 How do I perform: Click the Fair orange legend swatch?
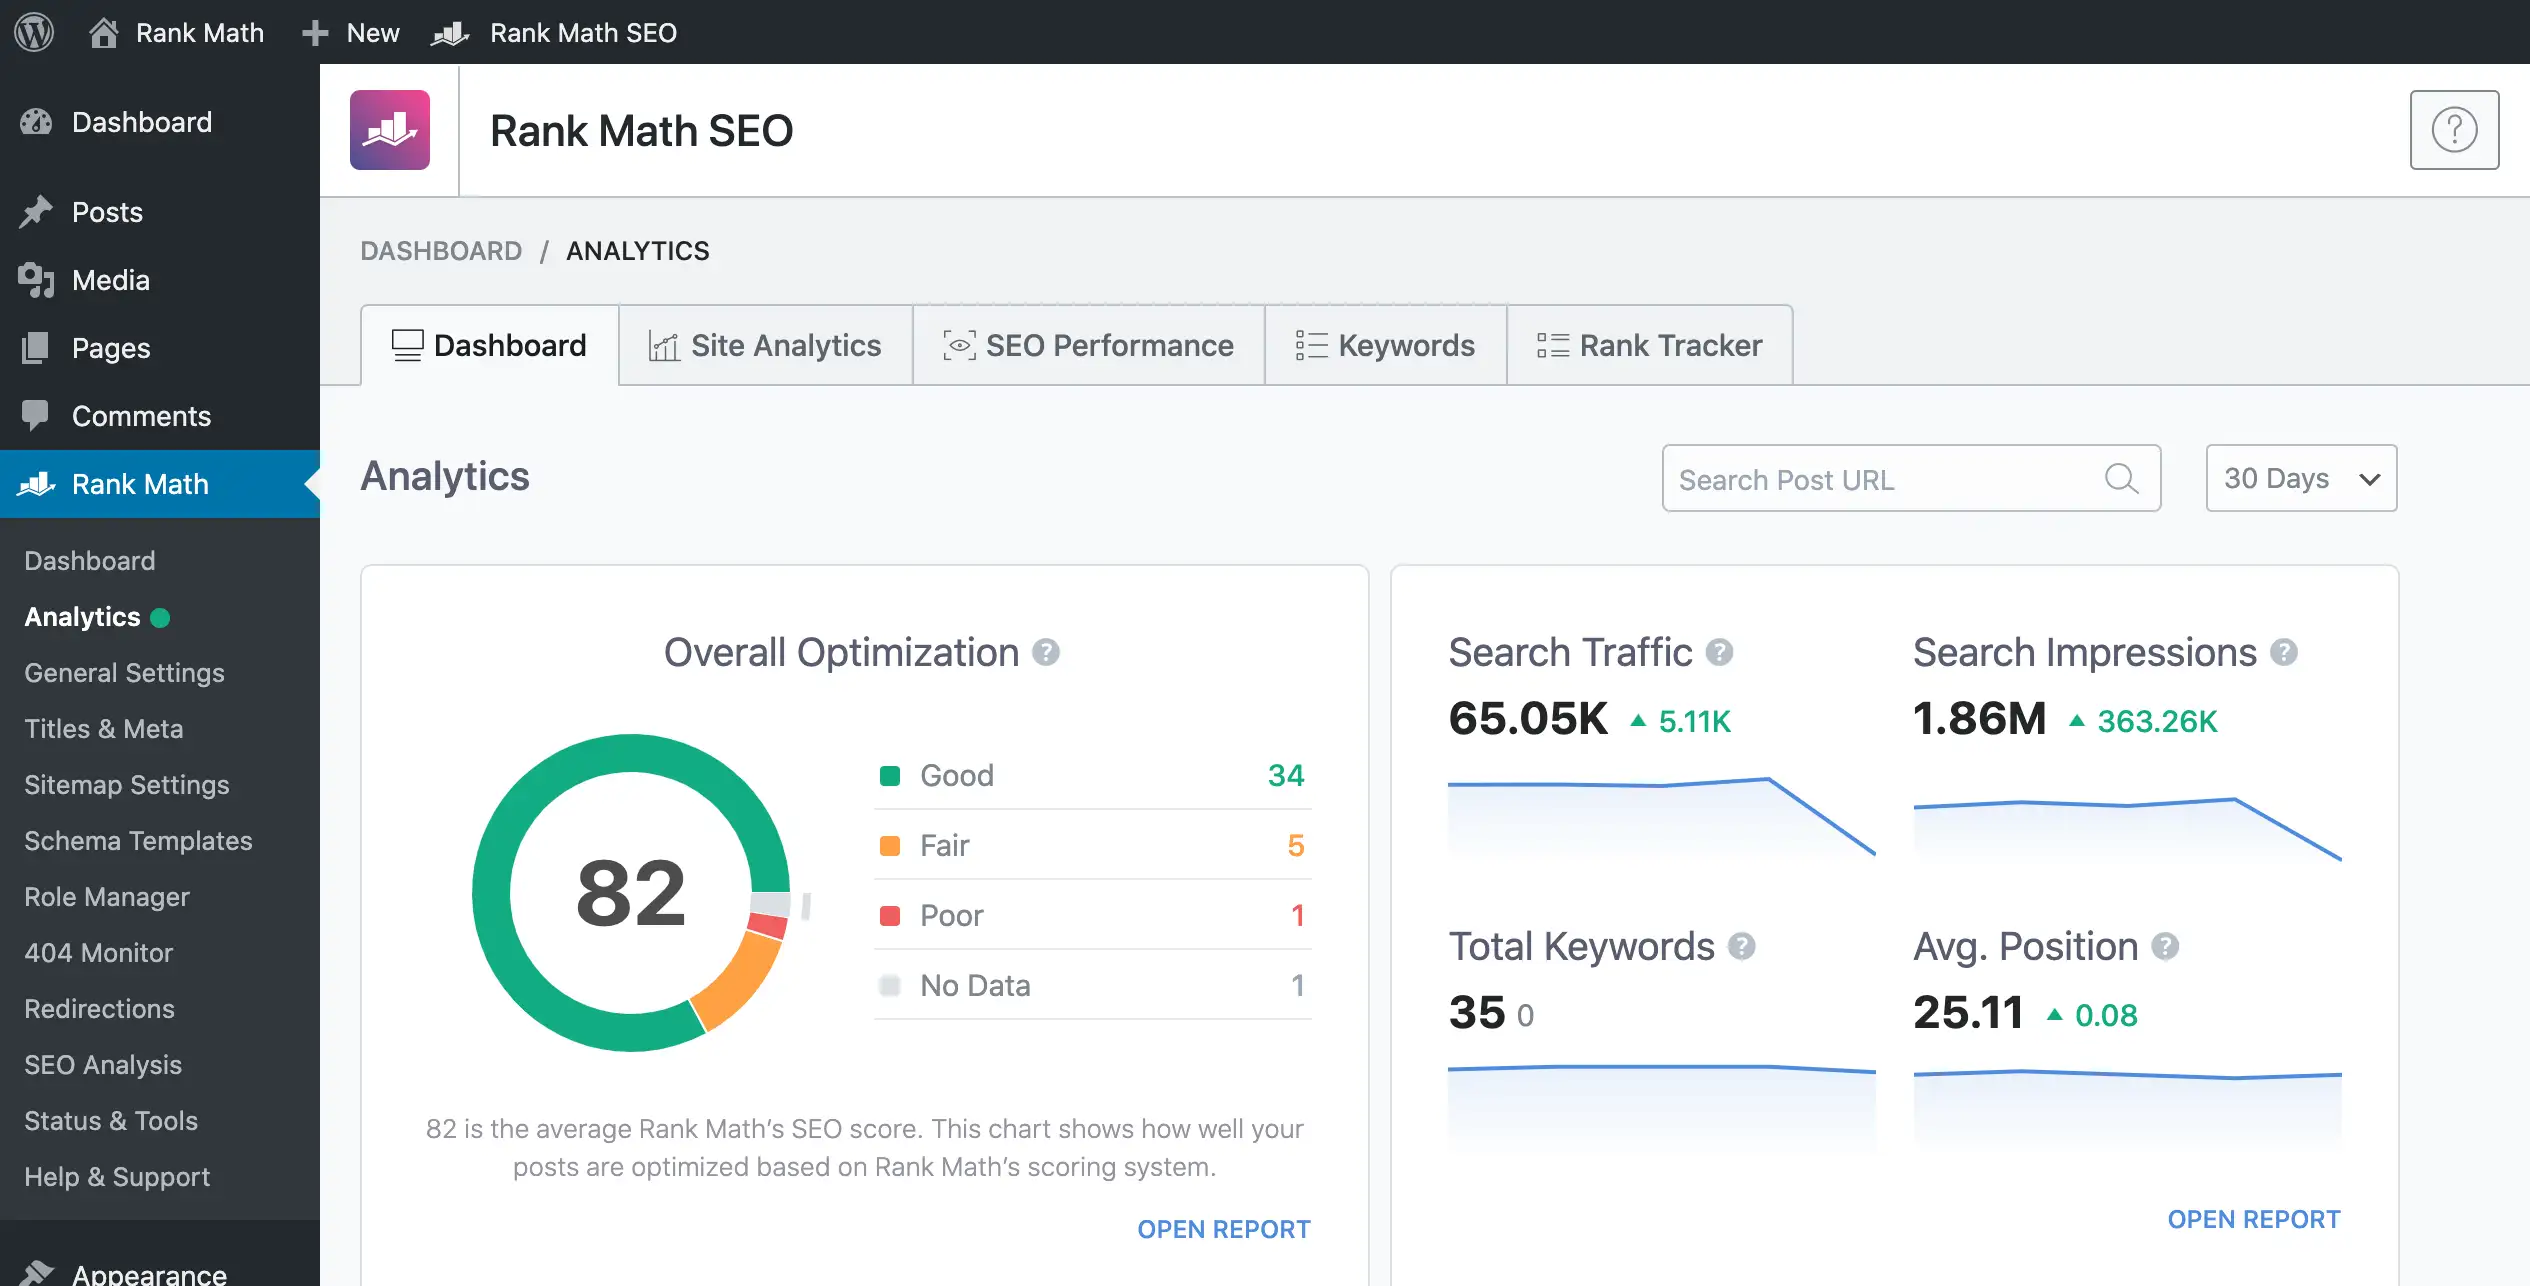tap(889, 845)
